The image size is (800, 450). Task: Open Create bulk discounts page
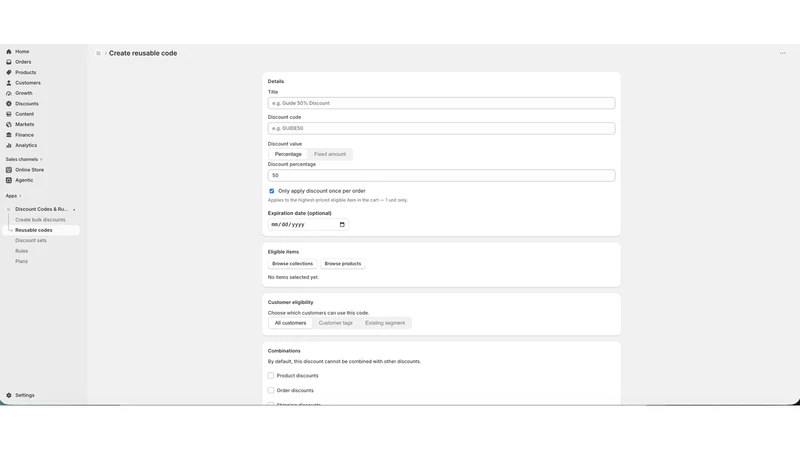40,220
